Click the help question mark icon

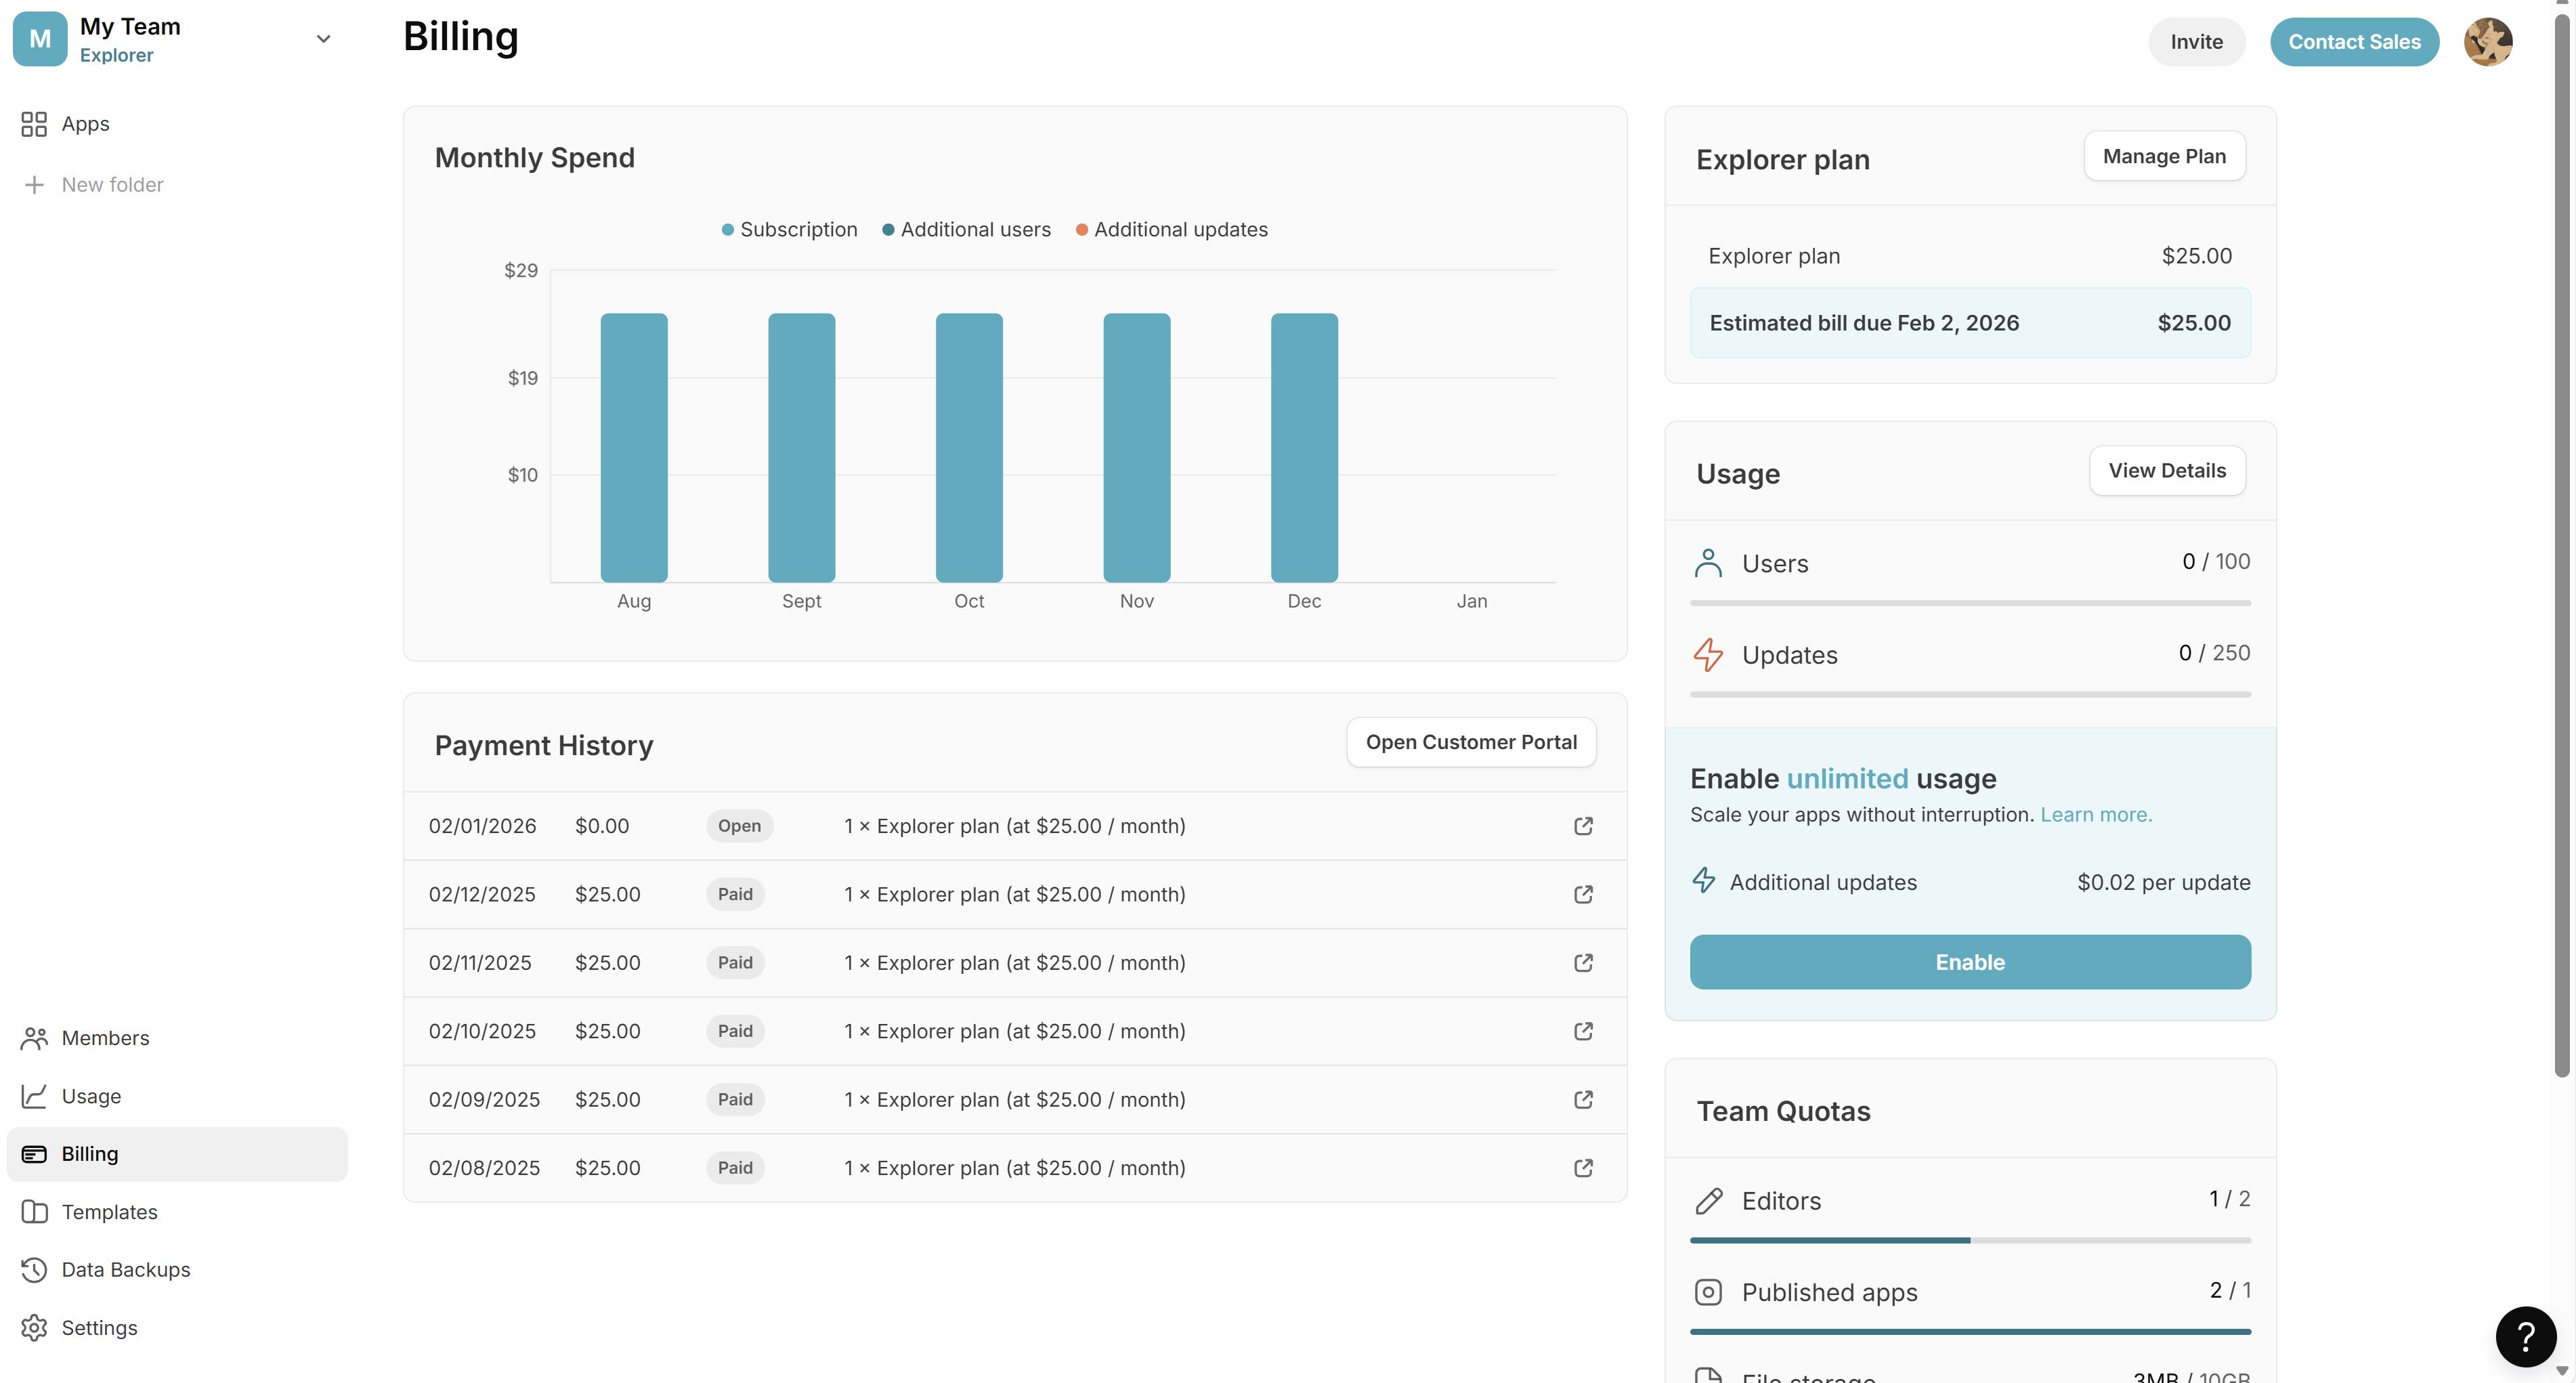pos(2526,1336)
